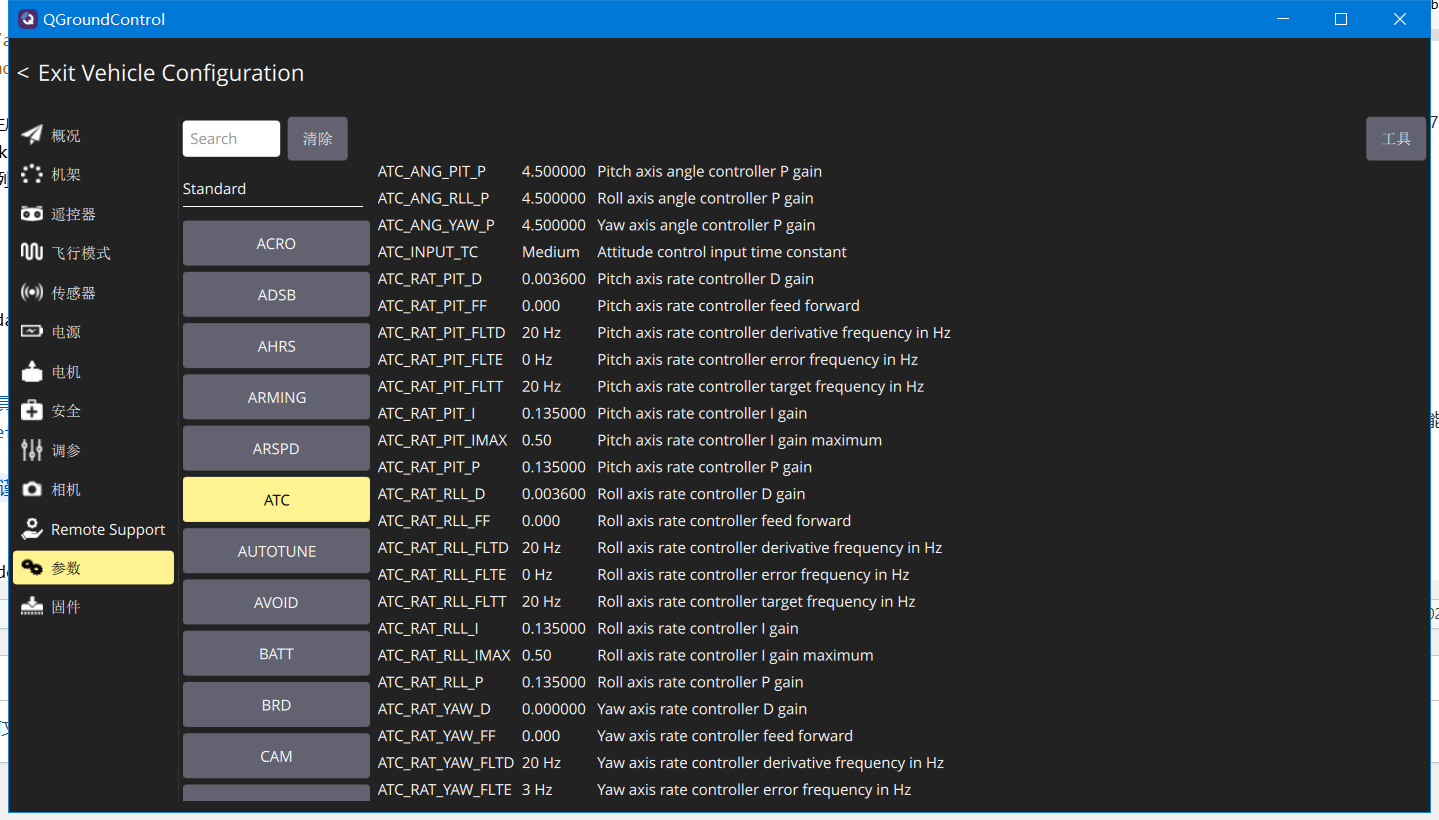Select the Motors icon in sidebar
Image resolution: width=1439 pixels, height=820 pixels.
[32, 372]
